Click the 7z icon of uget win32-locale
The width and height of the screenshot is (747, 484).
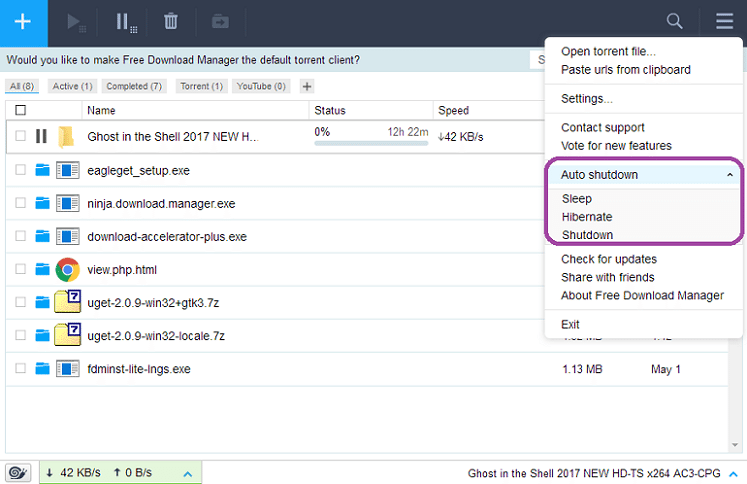(x=68, y=334)
